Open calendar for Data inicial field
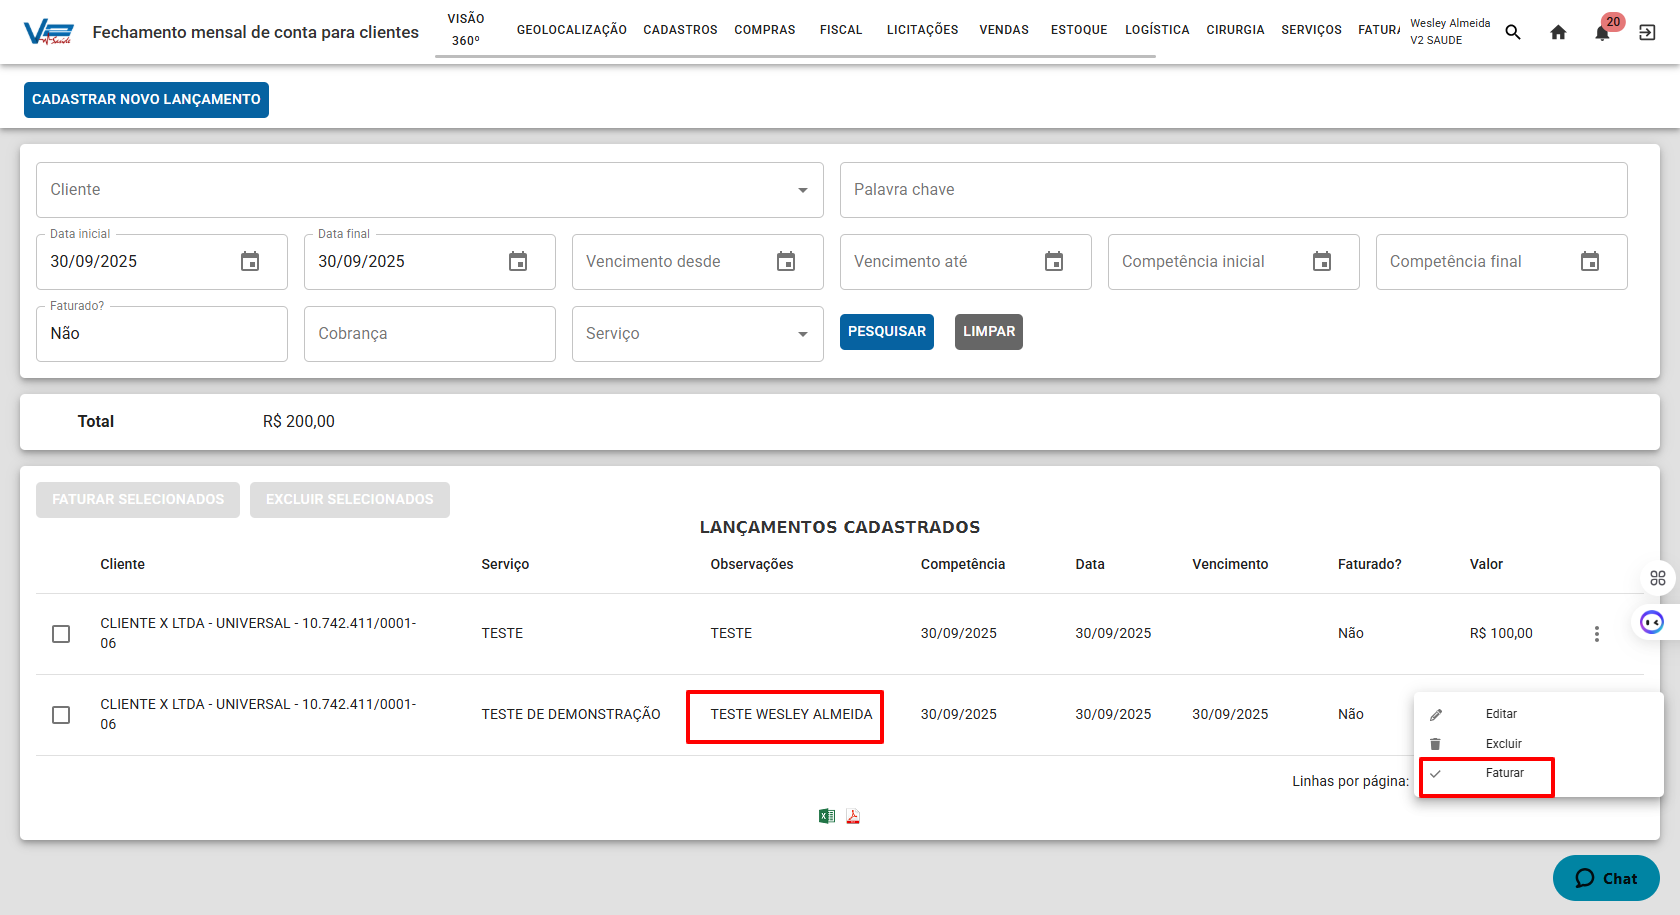 pyautogui.click(x=250, y=262)
